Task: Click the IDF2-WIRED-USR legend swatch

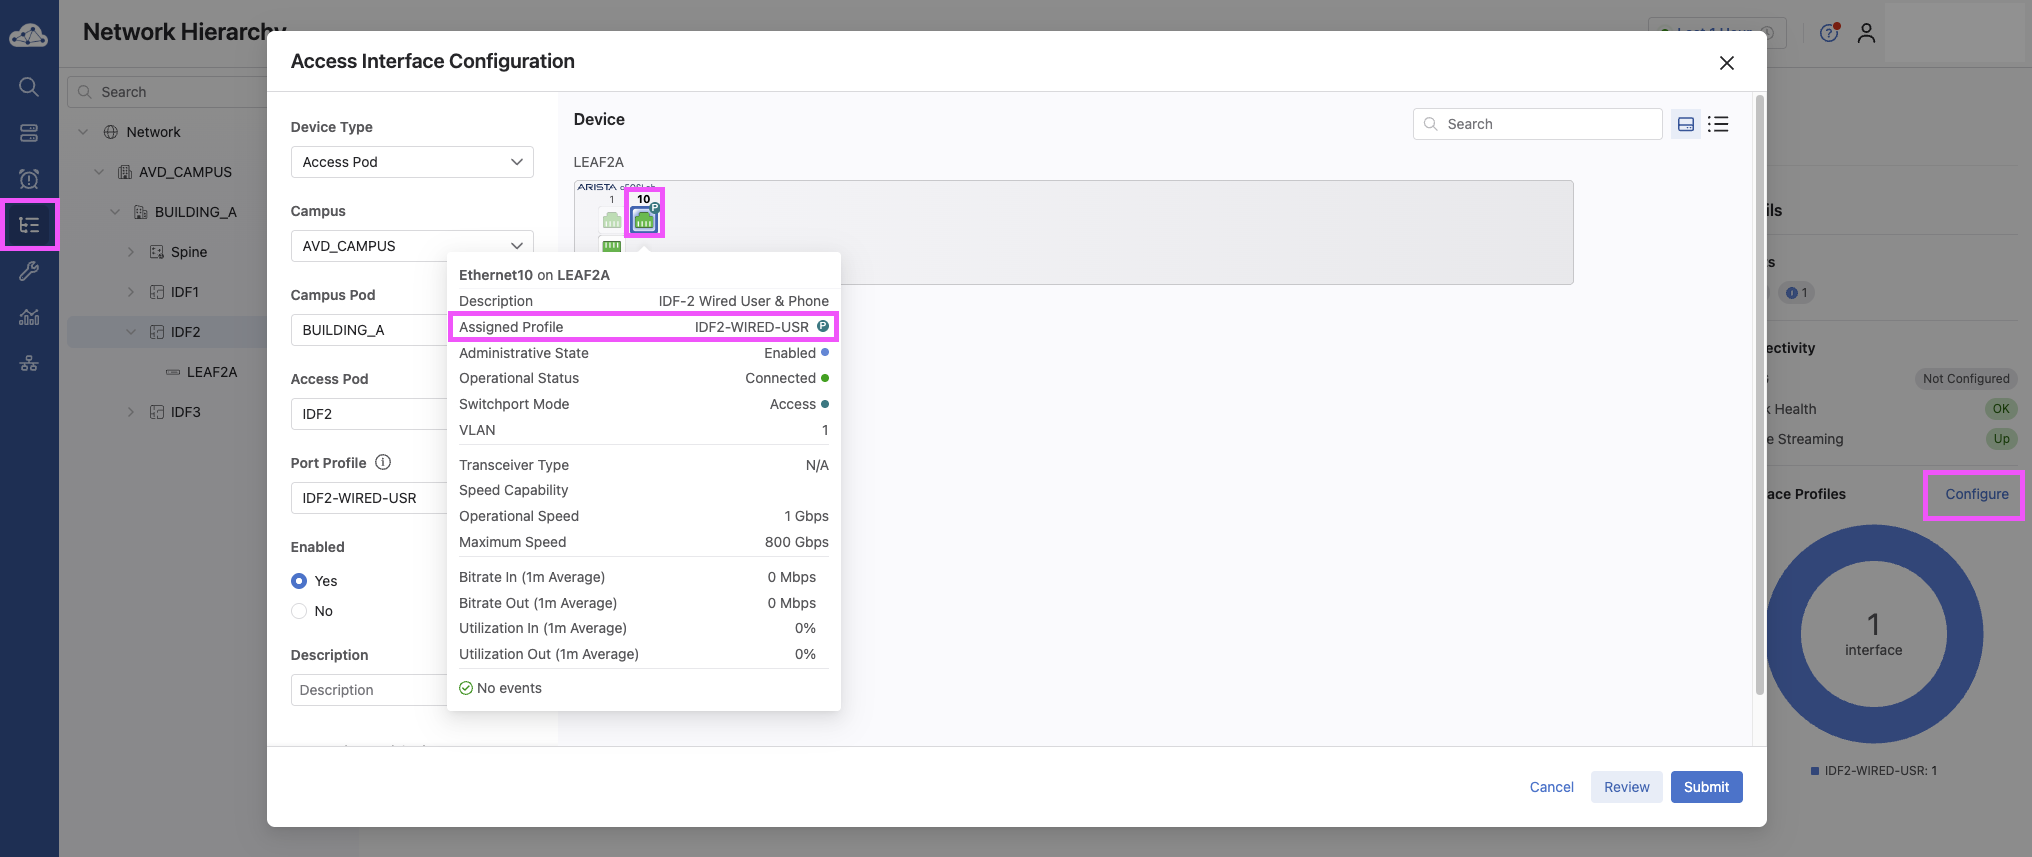Action: [x=1814, y=771]
